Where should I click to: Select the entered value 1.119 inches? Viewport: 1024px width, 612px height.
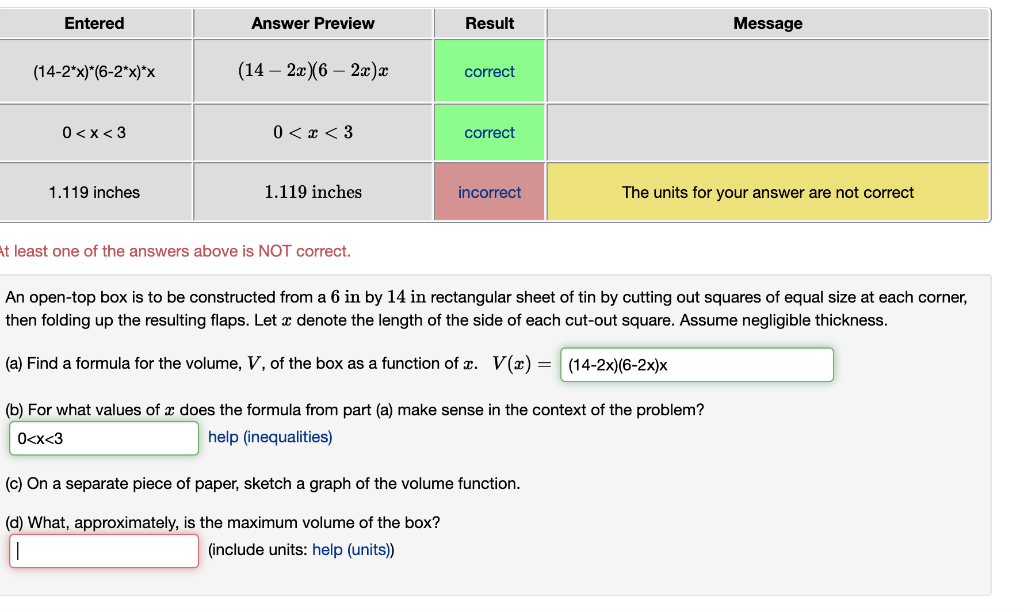(96, 191)
